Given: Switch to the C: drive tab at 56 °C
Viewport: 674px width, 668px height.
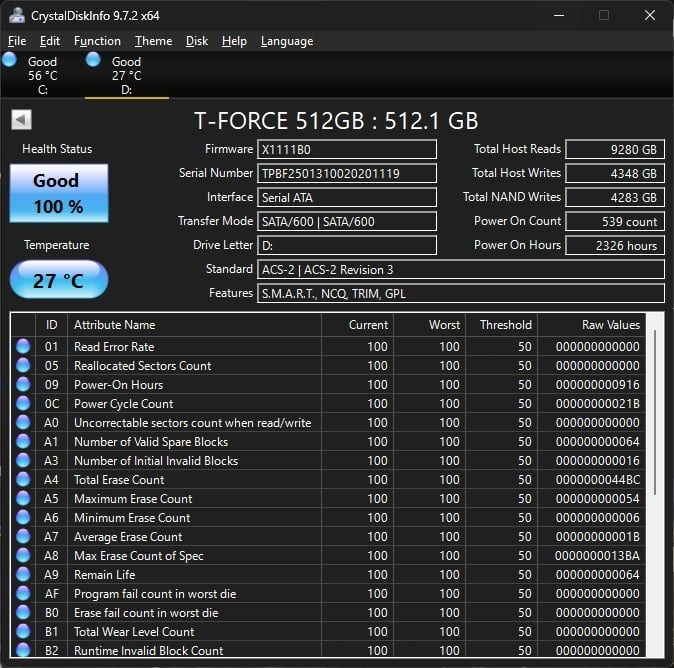Looking at the screenshot, I should click(x=43, y=75).
